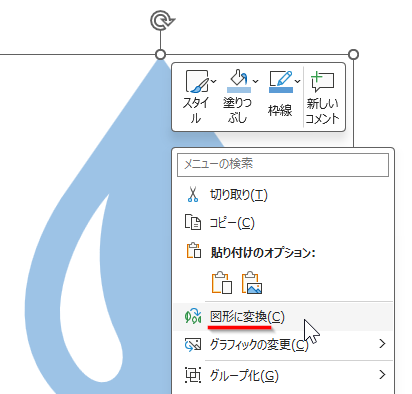The image size is (412, 394).
Task: Paste as picture option button
Action: [x=252, y=283]
